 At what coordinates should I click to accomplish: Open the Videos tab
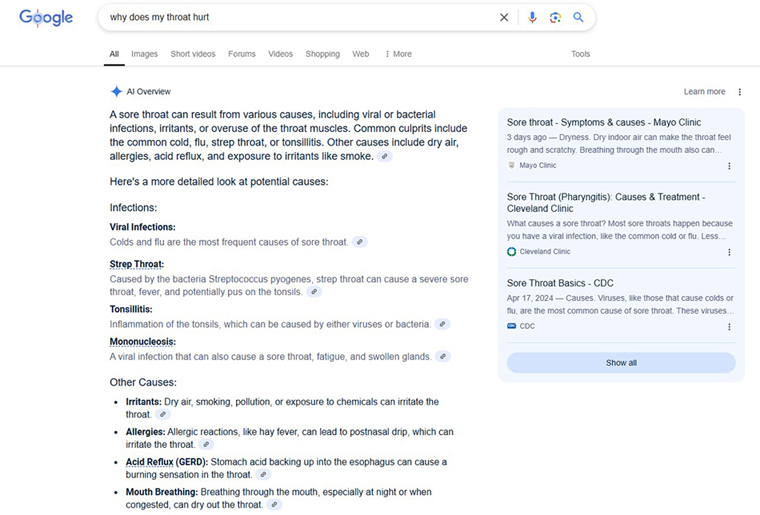point(281,54)
